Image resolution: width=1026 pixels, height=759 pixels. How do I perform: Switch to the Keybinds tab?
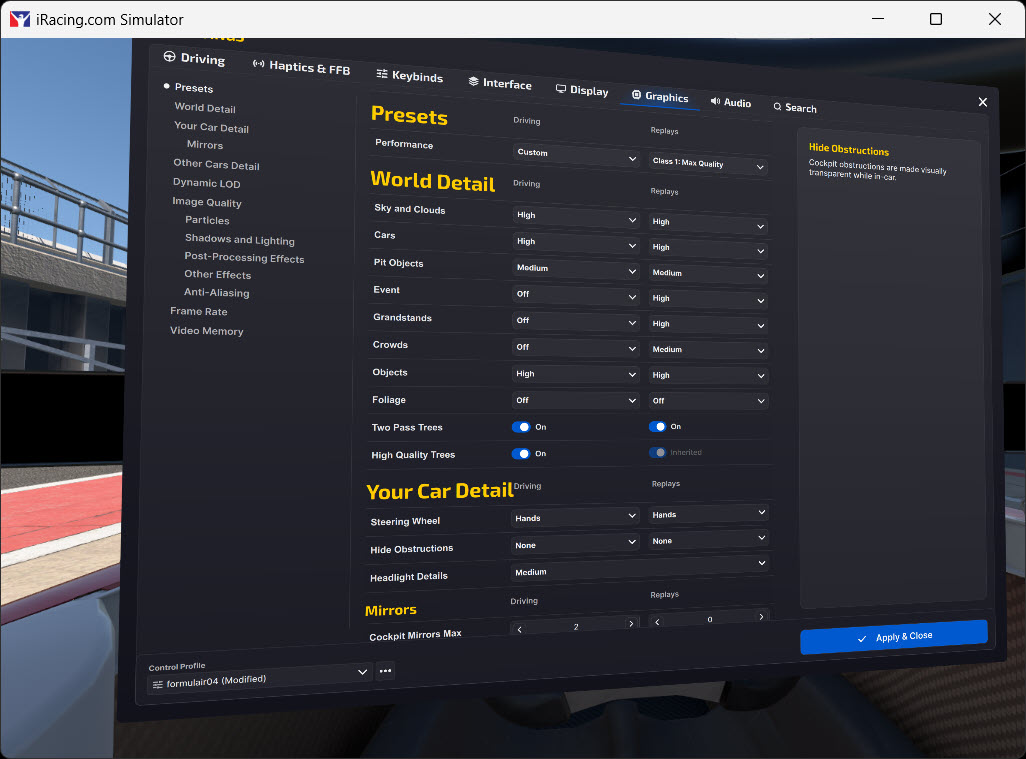[x=410, y=75]
